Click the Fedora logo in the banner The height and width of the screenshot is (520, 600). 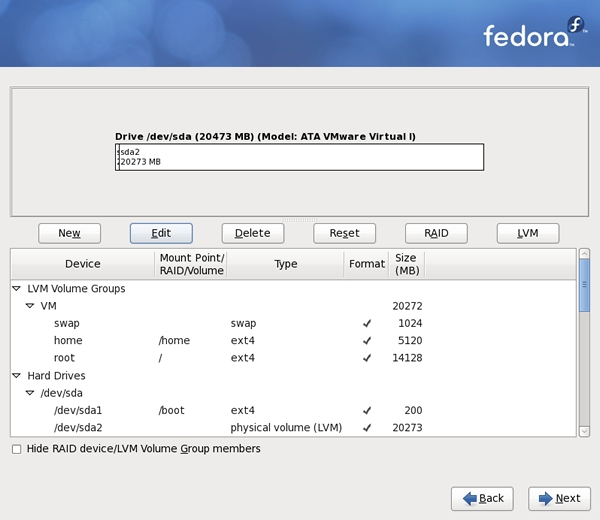click(535, 32)
